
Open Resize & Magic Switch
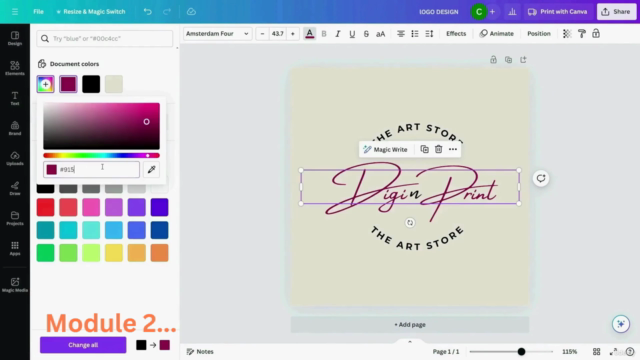[x=91, y=12]
